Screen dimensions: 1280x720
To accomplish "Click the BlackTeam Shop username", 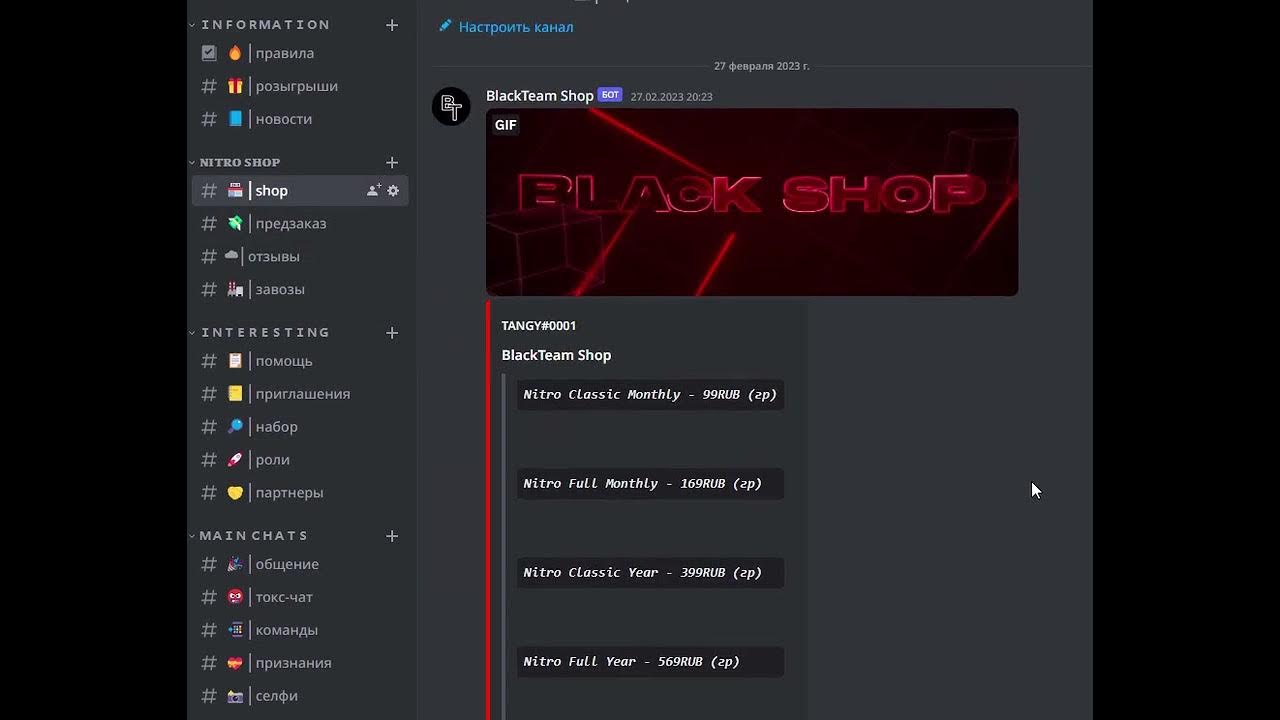I will pos(540,96).
